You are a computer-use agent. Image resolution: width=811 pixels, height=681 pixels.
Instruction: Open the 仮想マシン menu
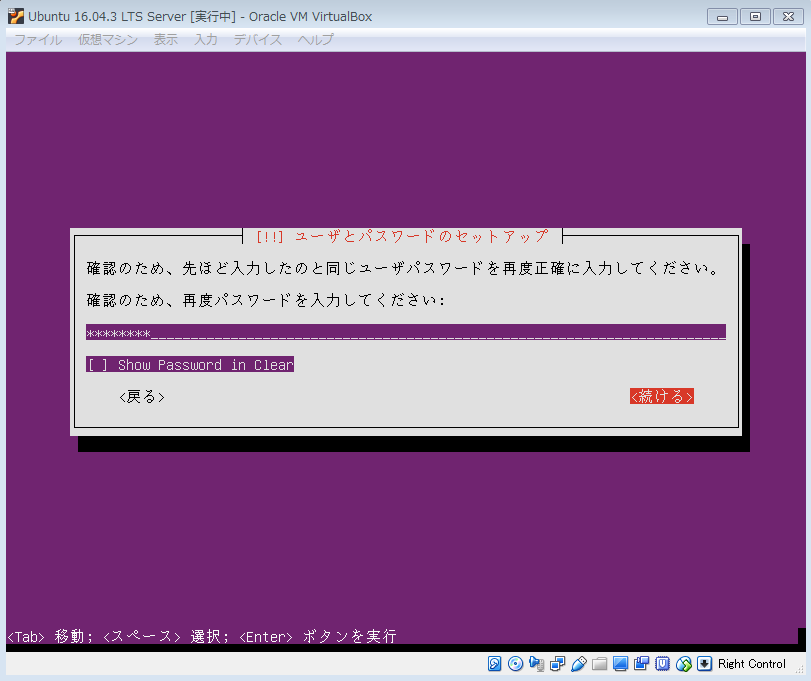pos(108,40)
